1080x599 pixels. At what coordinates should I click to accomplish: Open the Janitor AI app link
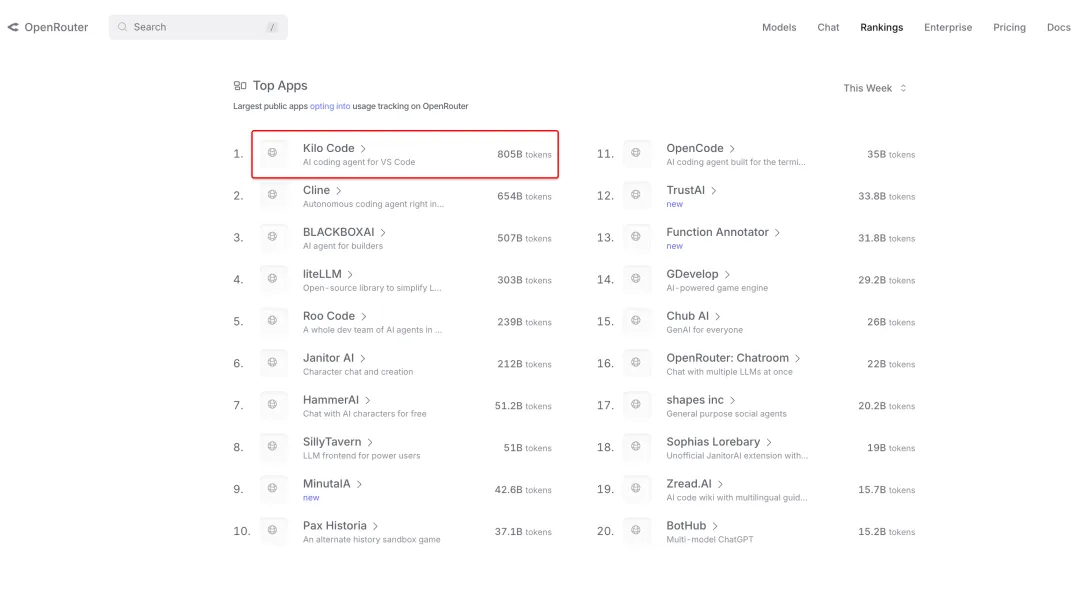tap(329, 358)
